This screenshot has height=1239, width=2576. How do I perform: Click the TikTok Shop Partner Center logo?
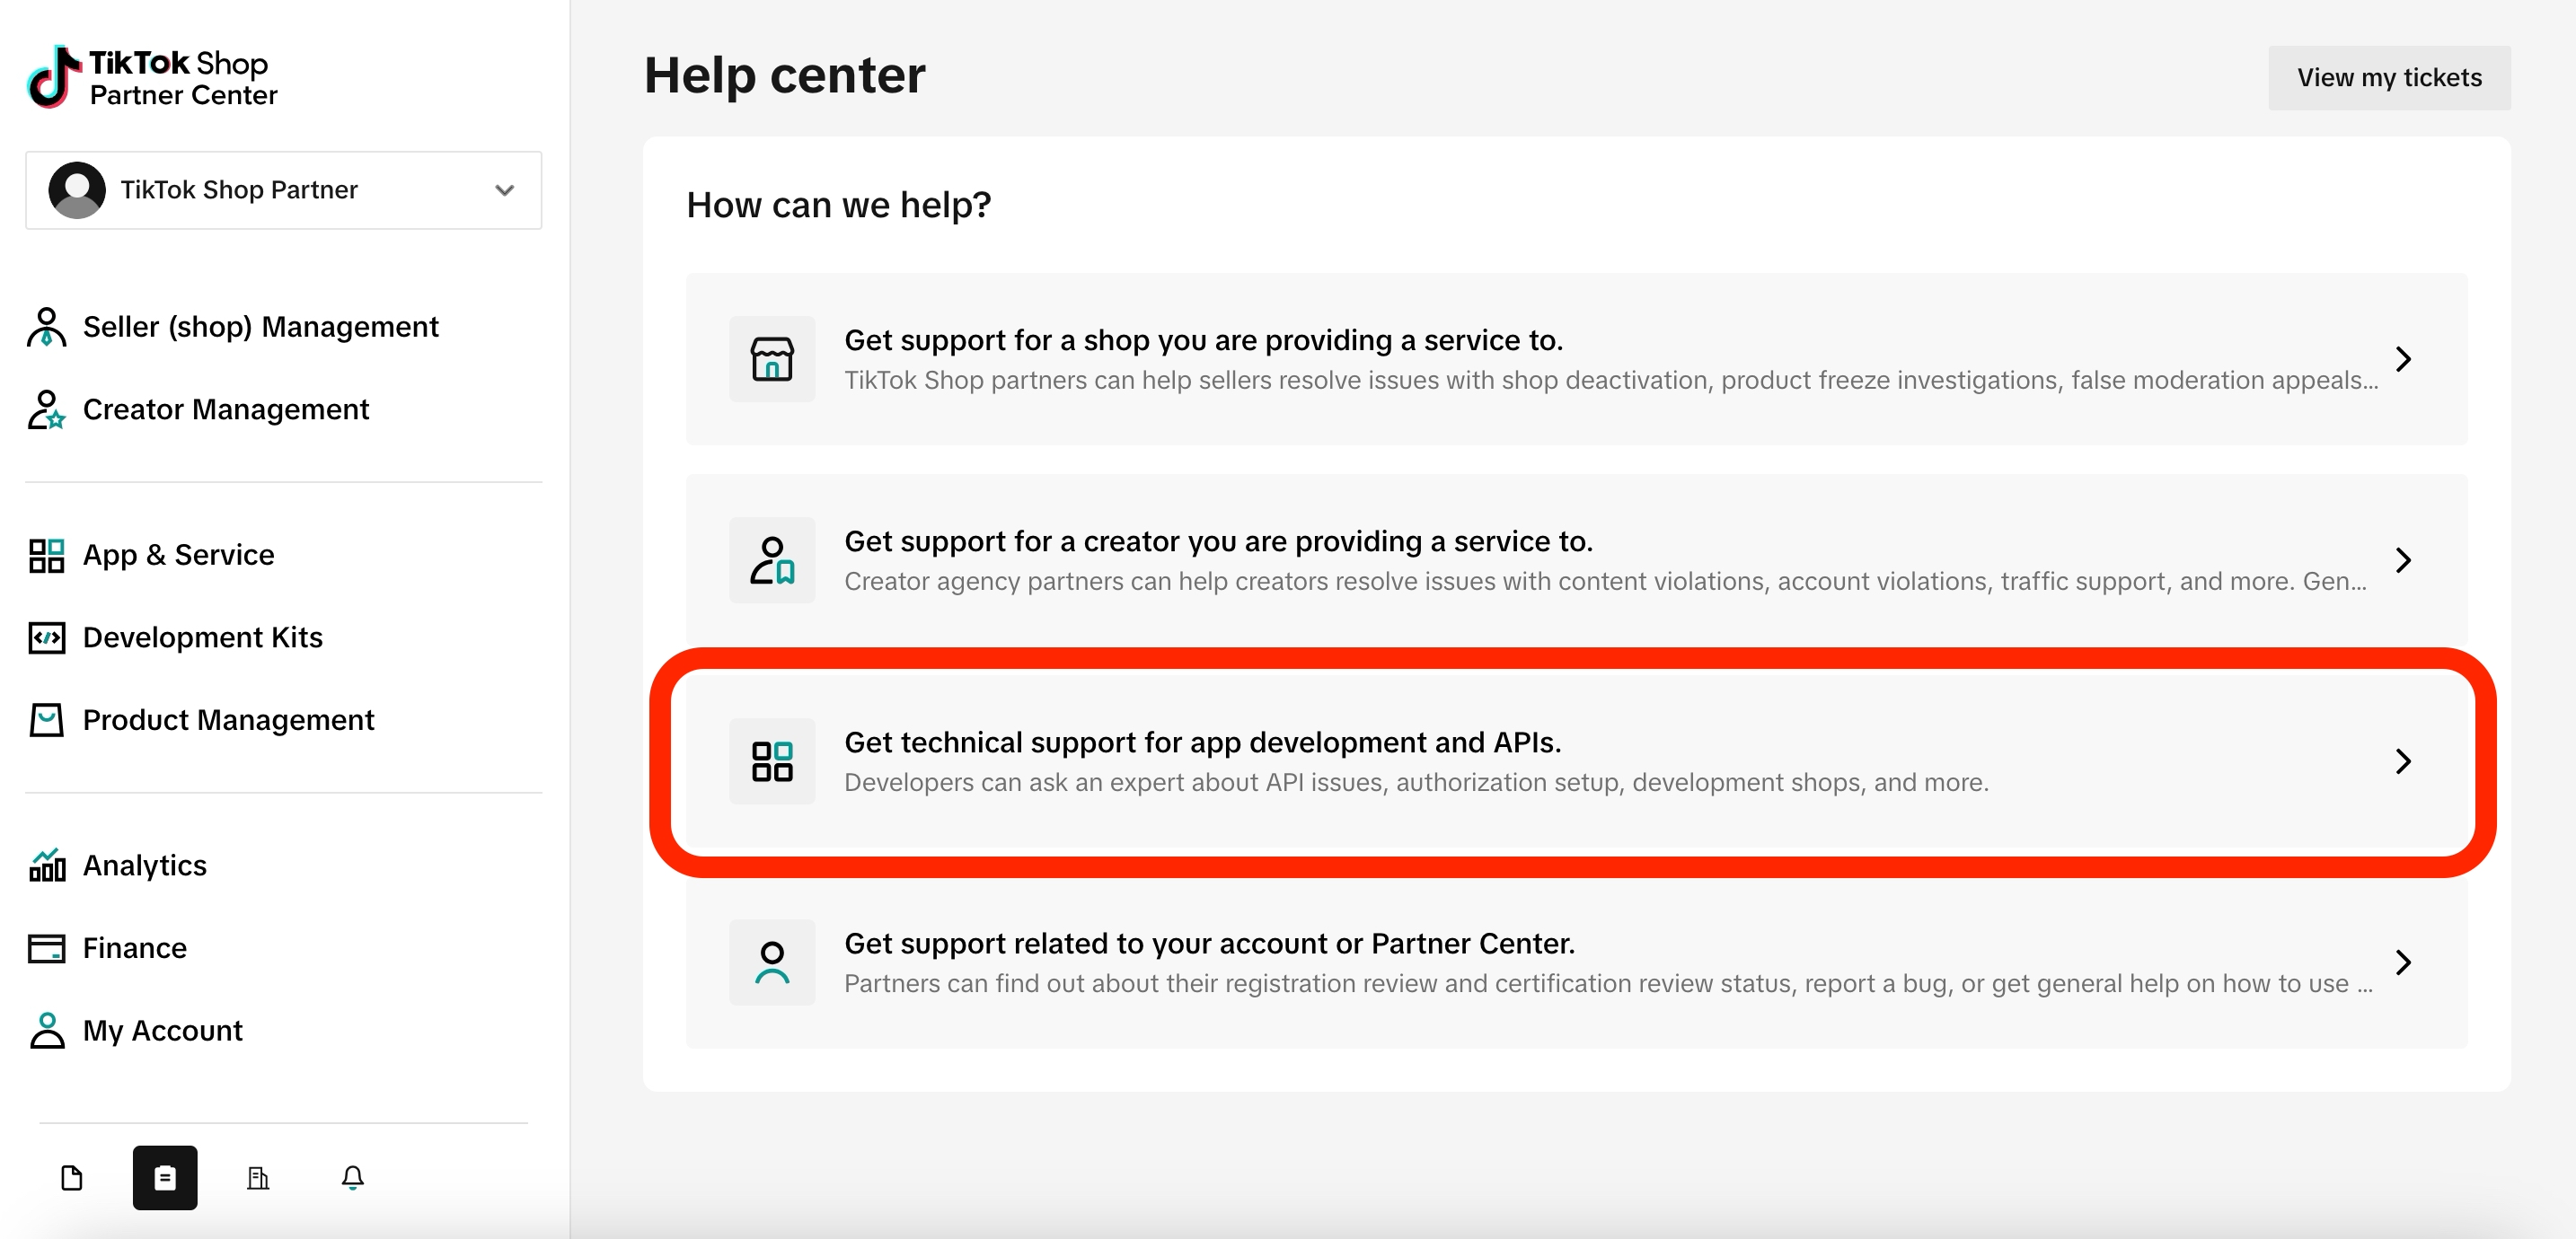click(x=152, y=77)
